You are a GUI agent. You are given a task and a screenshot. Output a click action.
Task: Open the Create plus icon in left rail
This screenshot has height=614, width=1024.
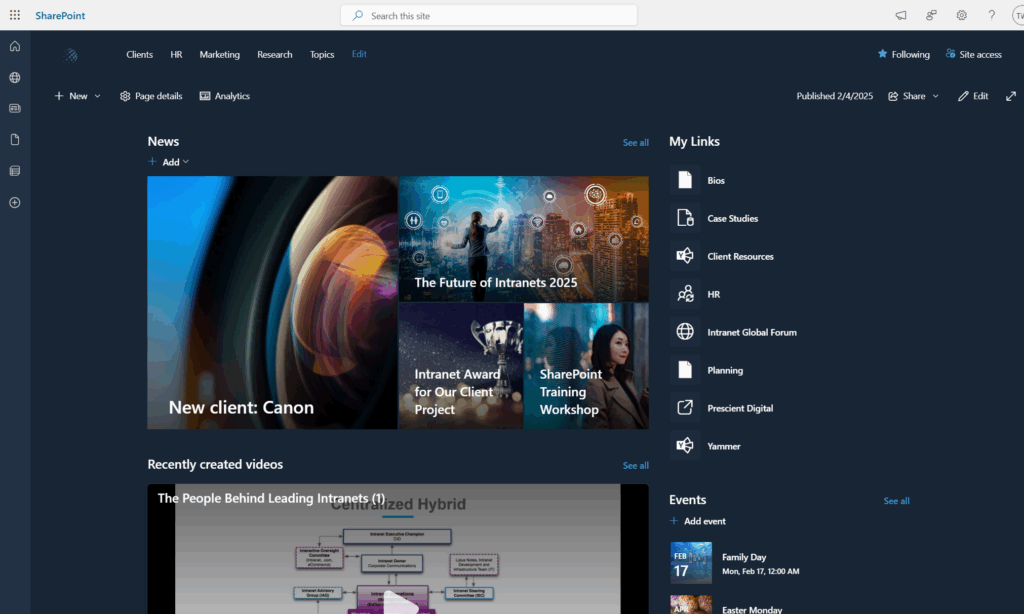pos(15,202)
